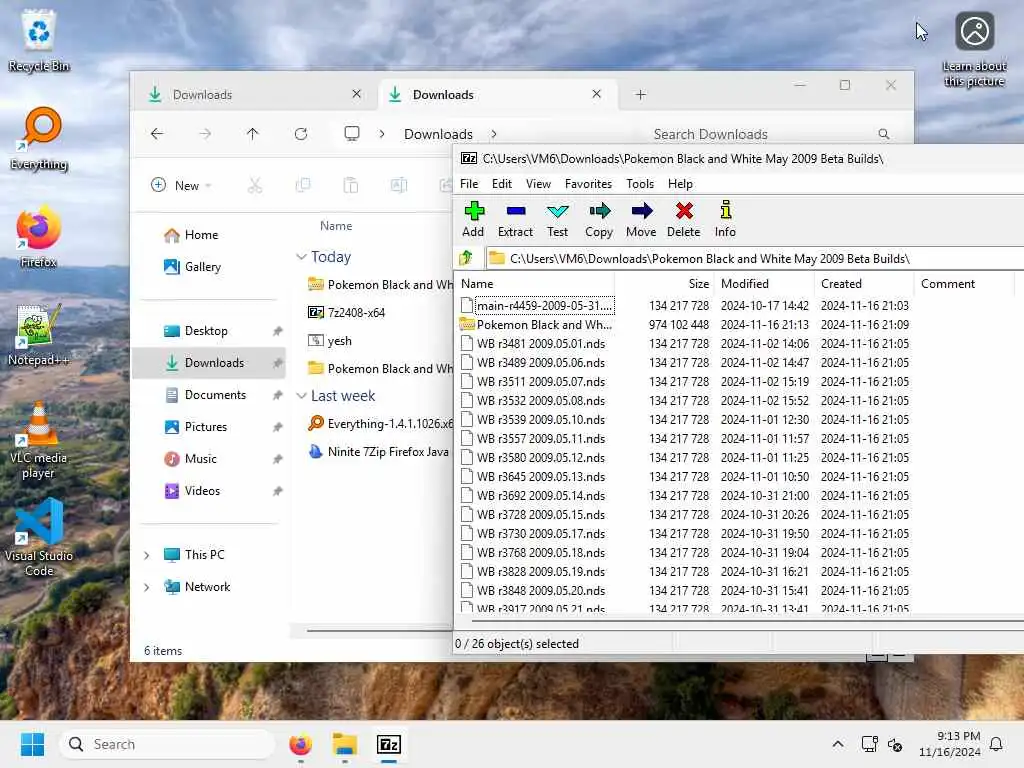Click the 7-Zip taskbar icon
The height and width of the screenshot is (768, 1024).
tap(389, 744)
